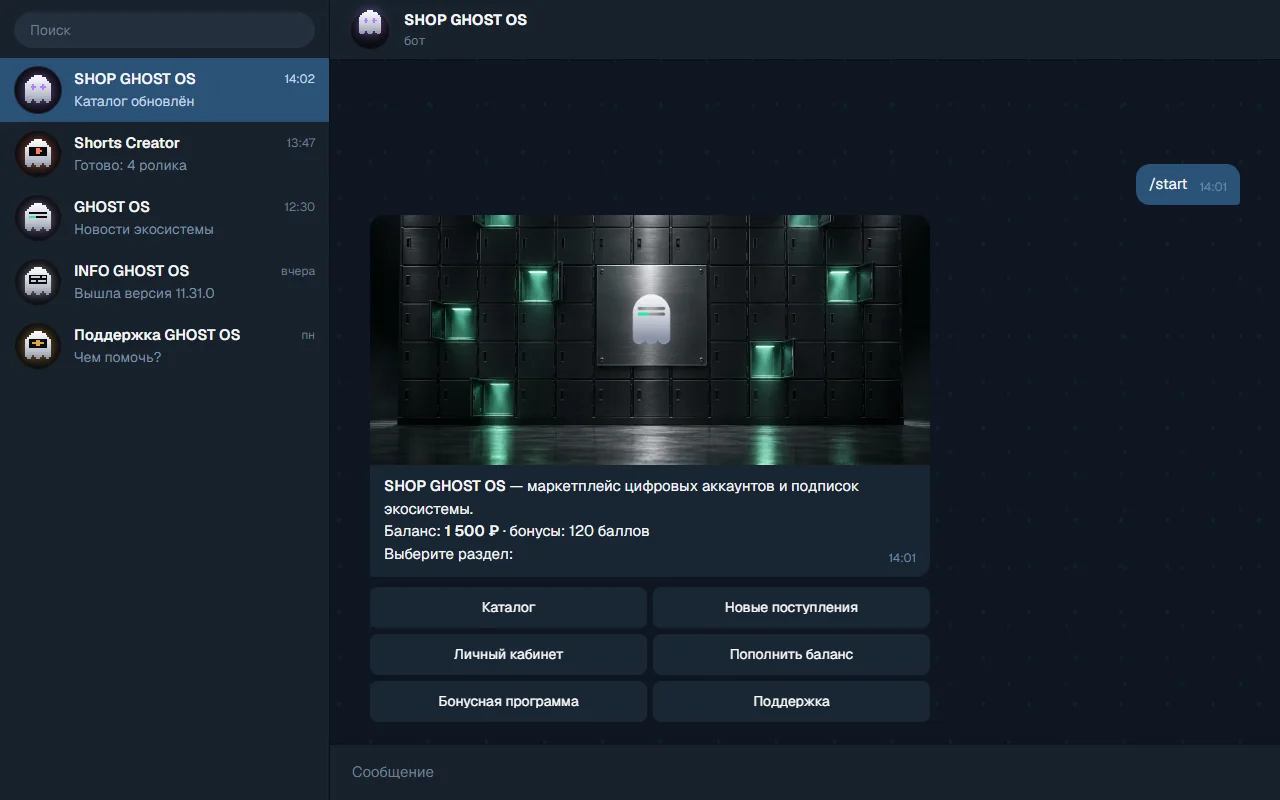The image size is (1280, 800).
Task: Click 'Готово: 4 ролика' preview text
Action: pyautogui.click(x=130, y=165)
